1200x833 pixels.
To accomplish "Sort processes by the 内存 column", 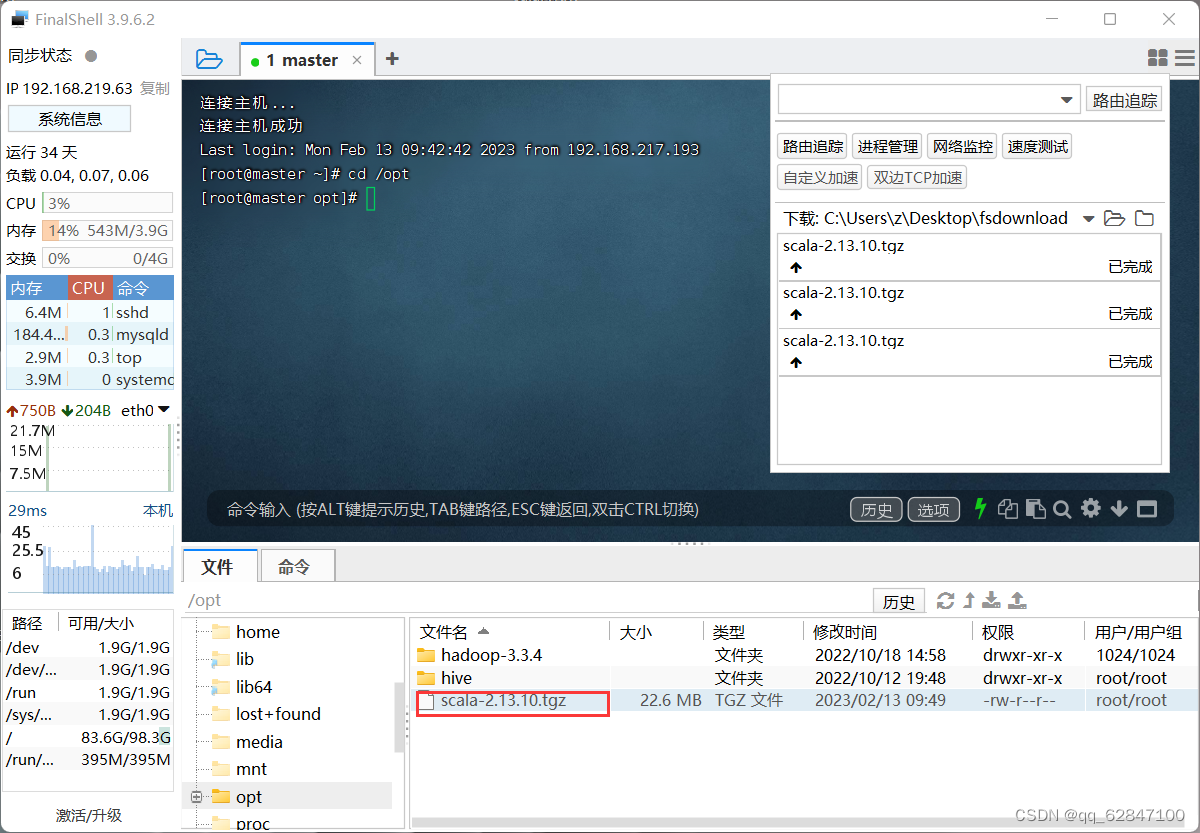I will tap(37, 288).
